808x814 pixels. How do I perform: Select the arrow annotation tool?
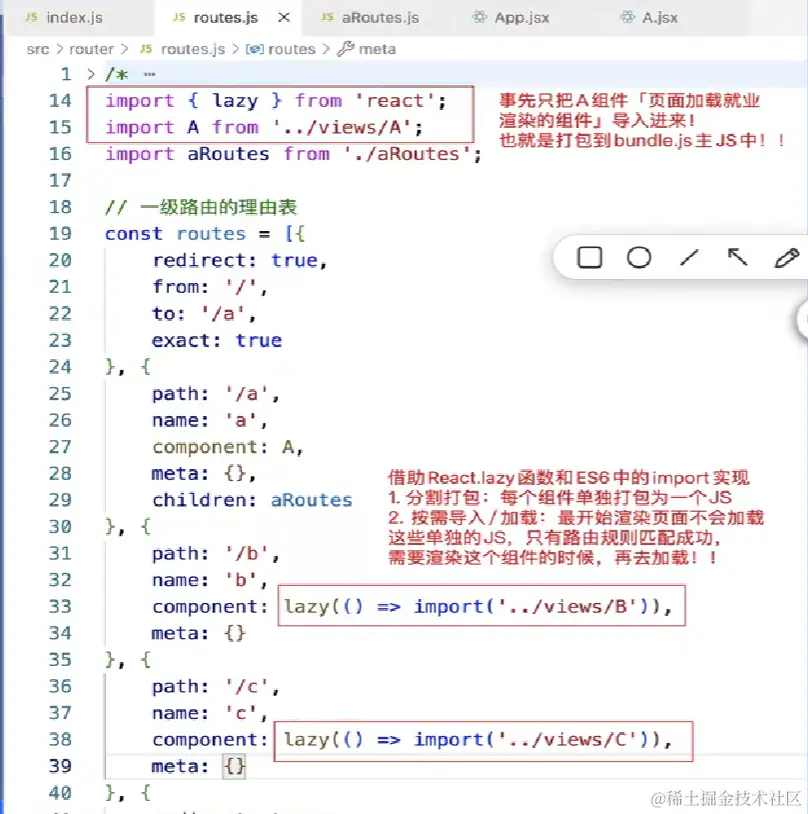(737, 256)
